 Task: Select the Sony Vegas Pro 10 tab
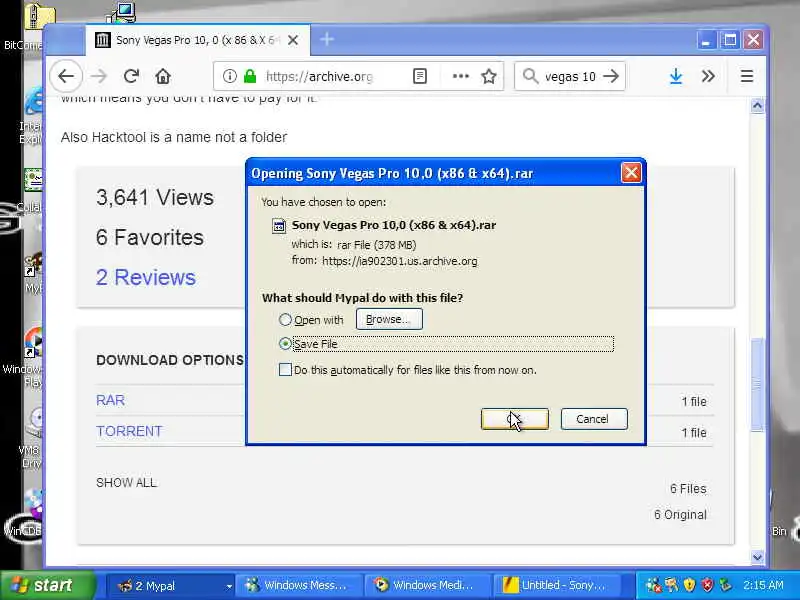click(197, 40)
